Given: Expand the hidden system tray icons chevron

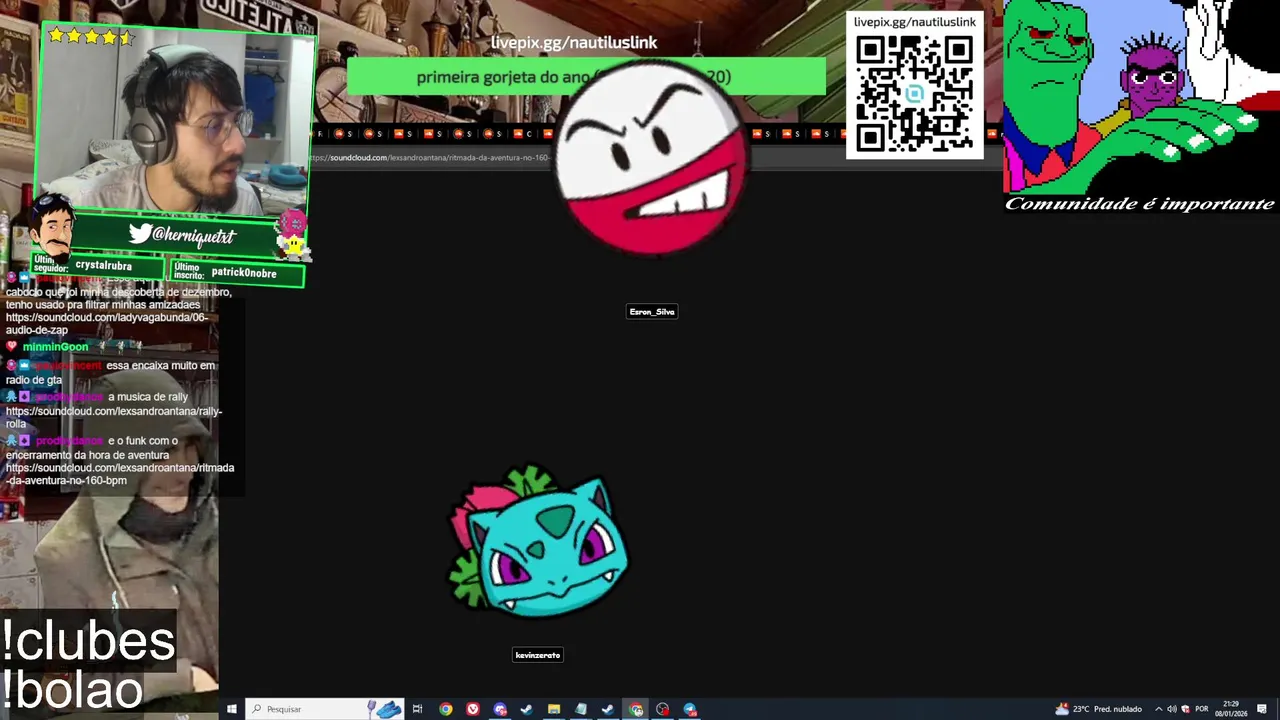Looking at the screenshot, I should click(1158, 709).
